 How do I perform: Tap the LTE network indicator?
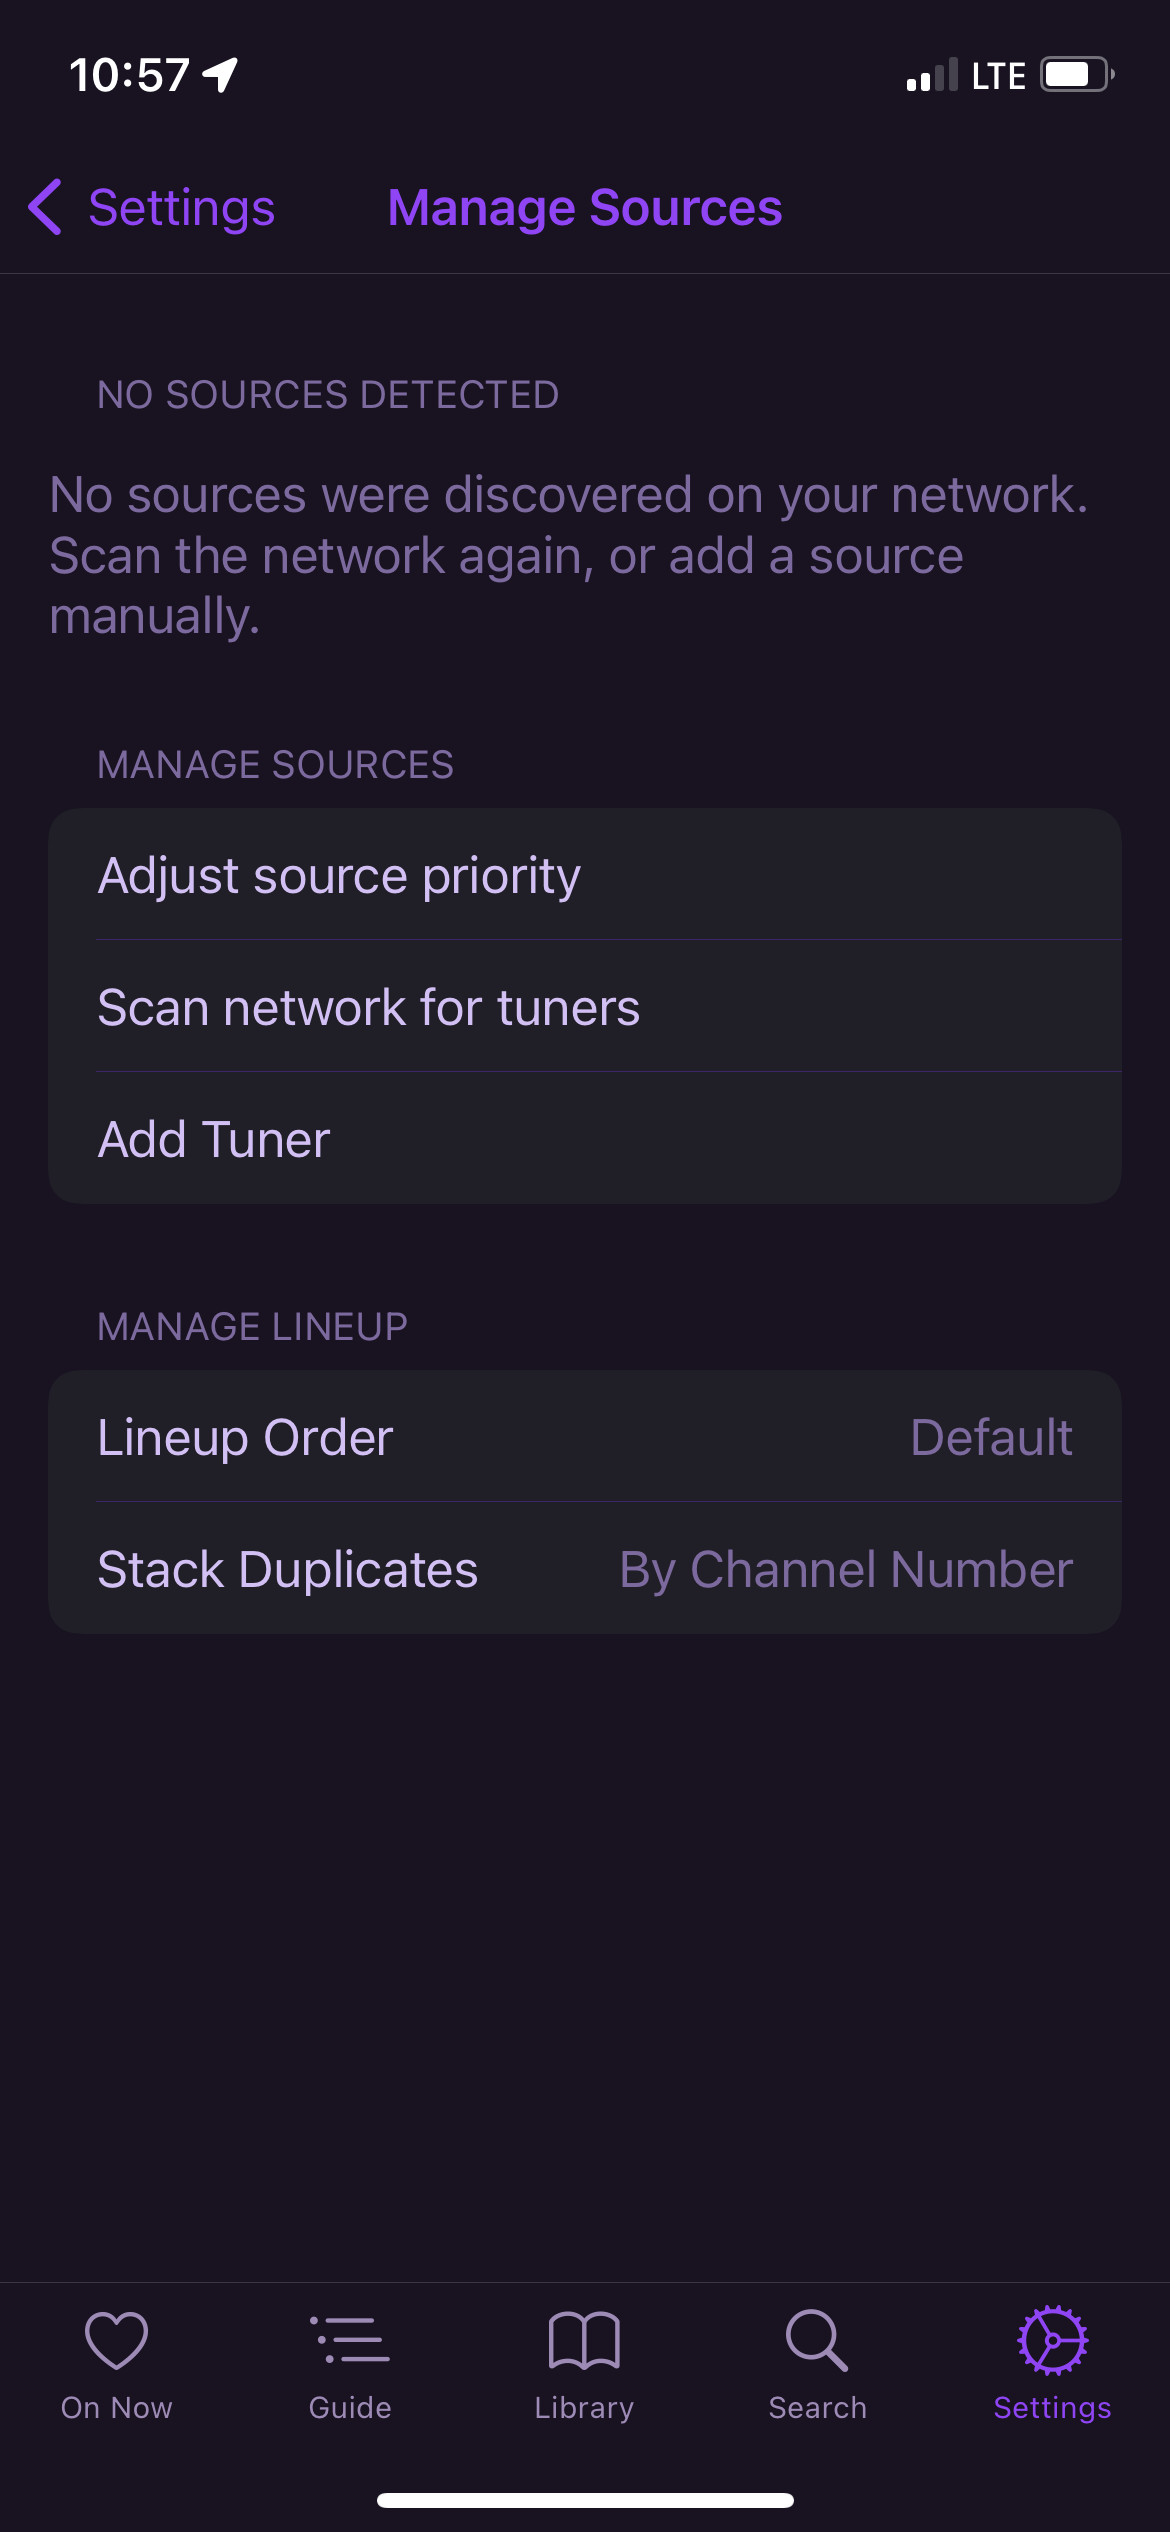(x=998, y=76)
